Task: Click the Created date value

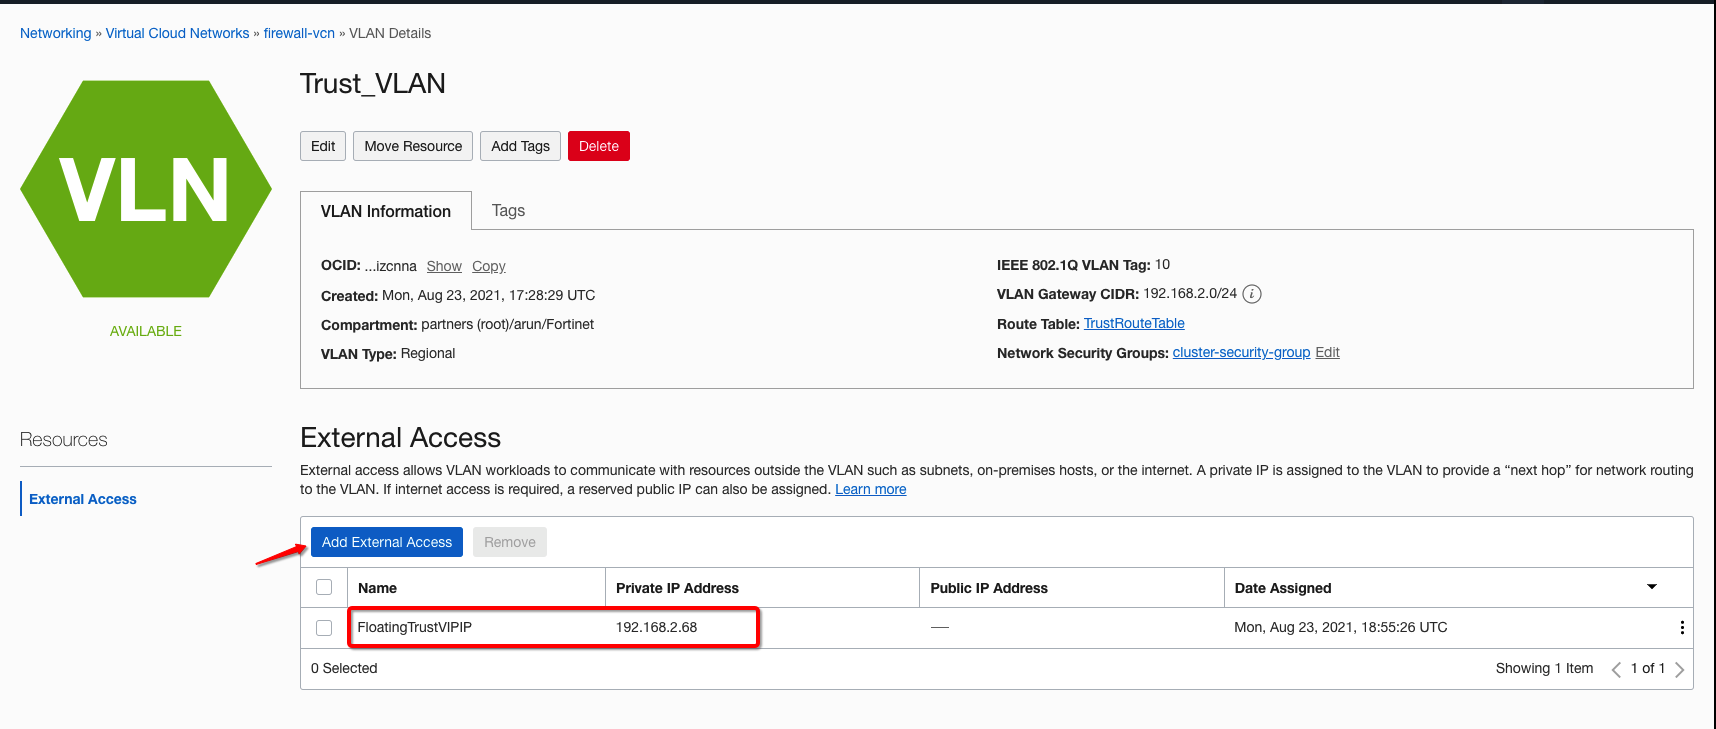Action: (488, 295)
